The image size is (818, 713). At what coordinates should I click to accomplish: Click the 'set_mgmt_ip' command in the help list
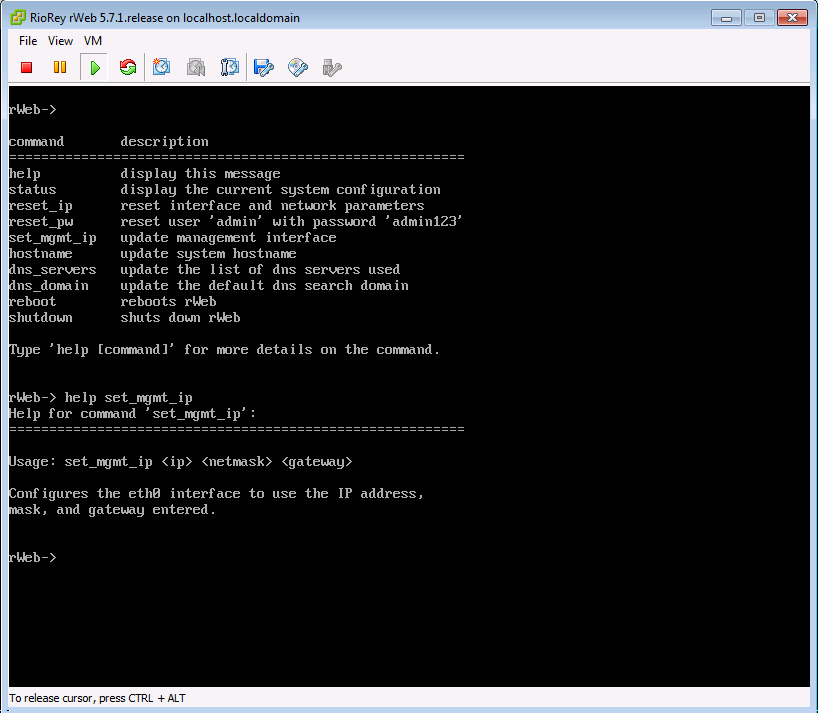click(x=53, y=238)
